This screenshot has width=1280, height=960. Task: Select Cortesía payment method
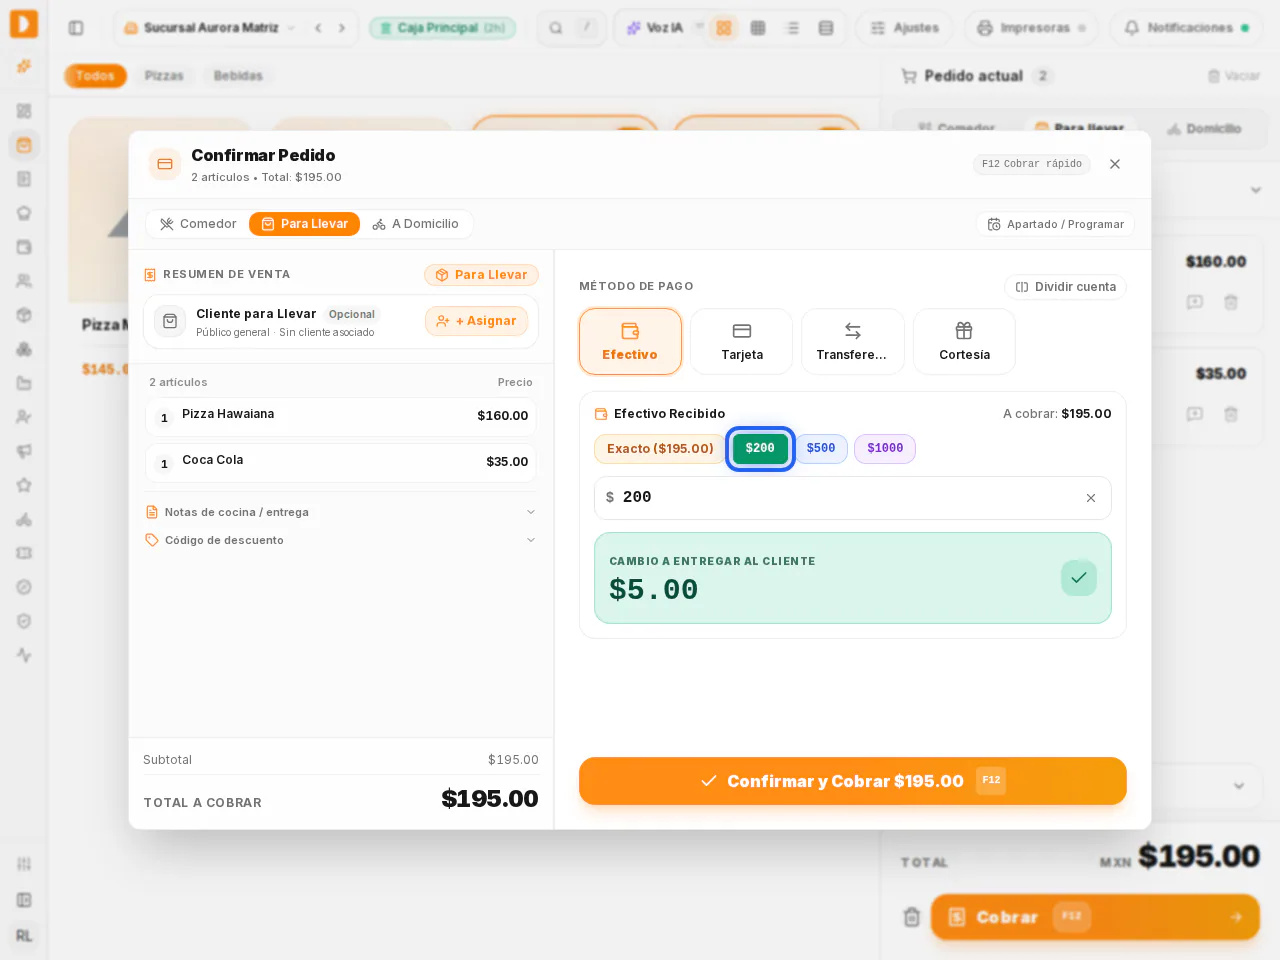point(964,341)
